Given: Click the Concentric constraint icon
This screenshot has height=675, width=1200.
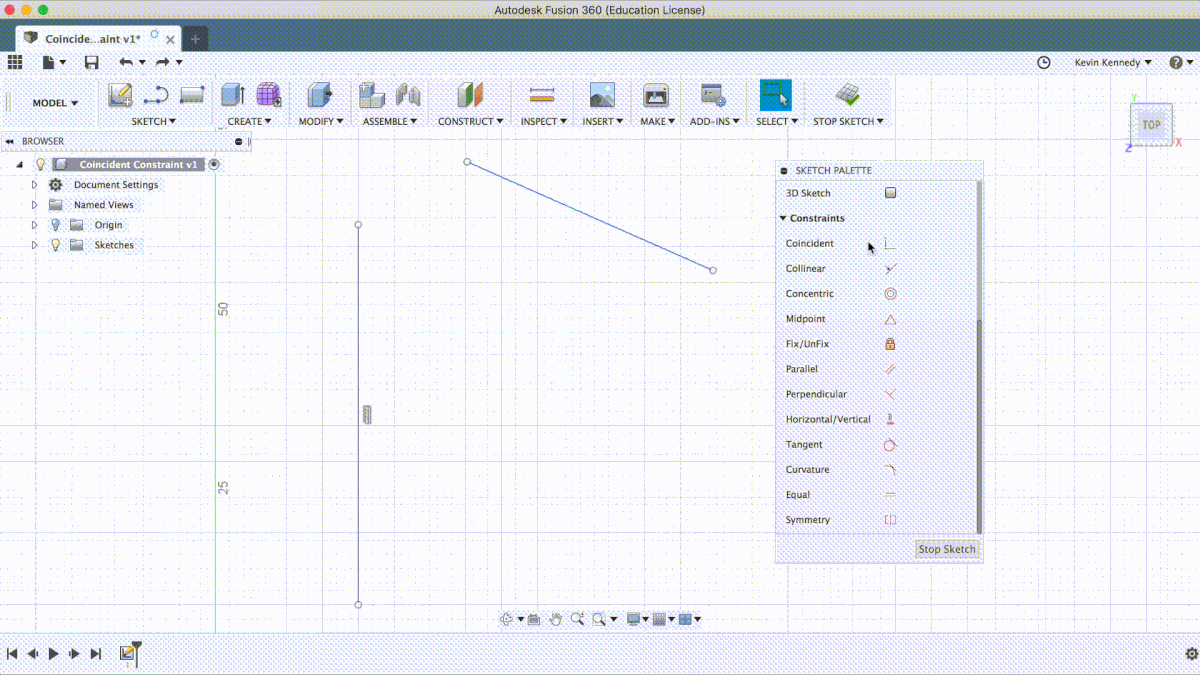Looking at the screenshot, I should (890, 294).
